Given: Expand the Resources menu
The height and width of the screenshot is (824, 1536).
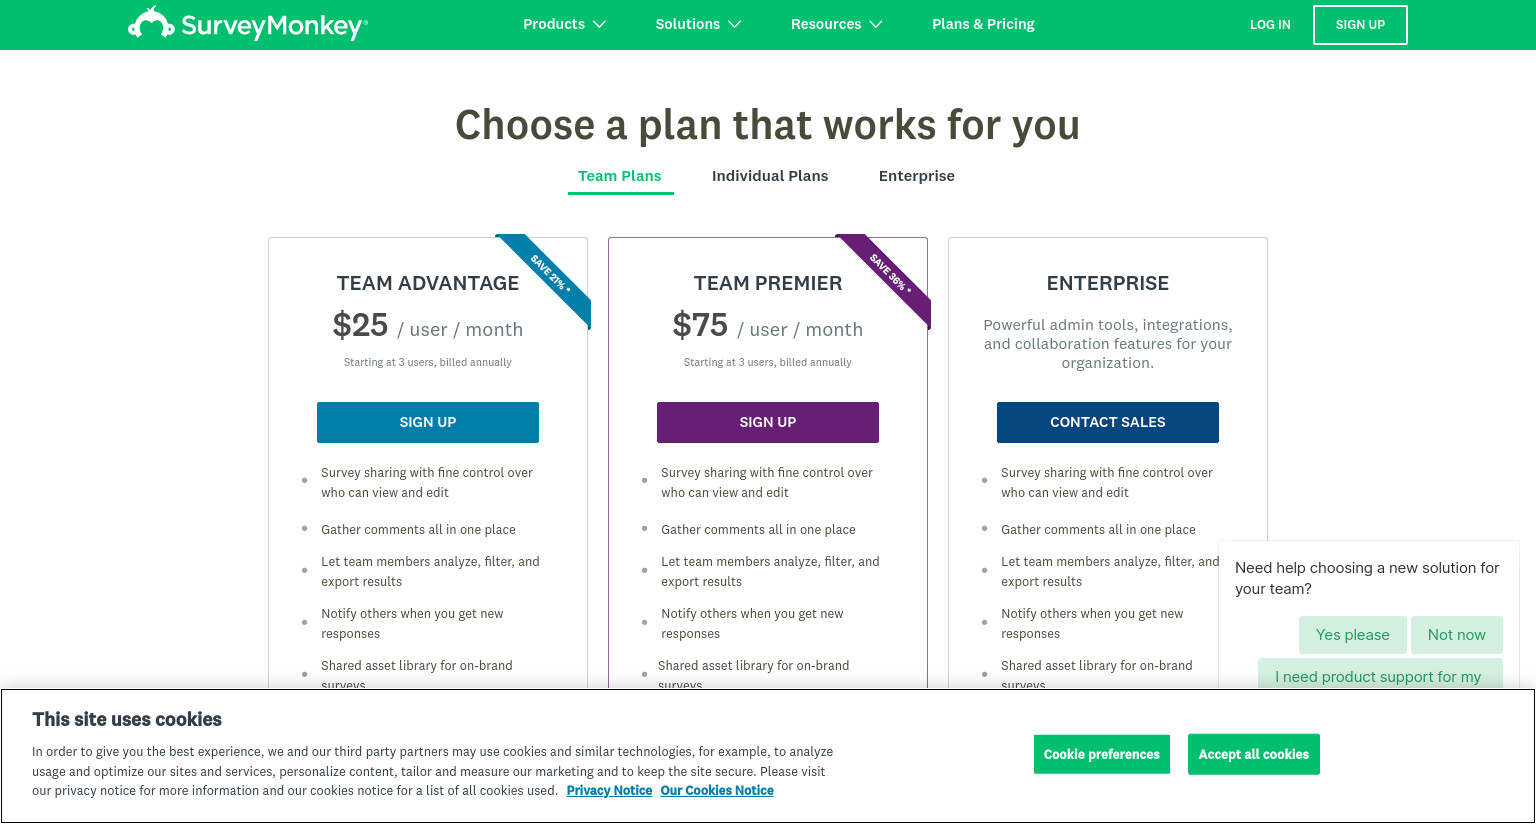Looking at the screenshot, I should pyautogui.click(x=836, y=24).
